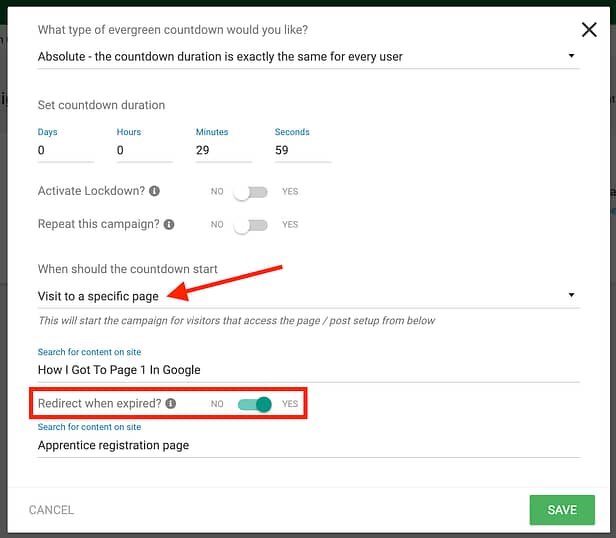Click the Activate Lockdown info icon
Viewport: 616px width, 538px height.
click(x=154, y=191)
